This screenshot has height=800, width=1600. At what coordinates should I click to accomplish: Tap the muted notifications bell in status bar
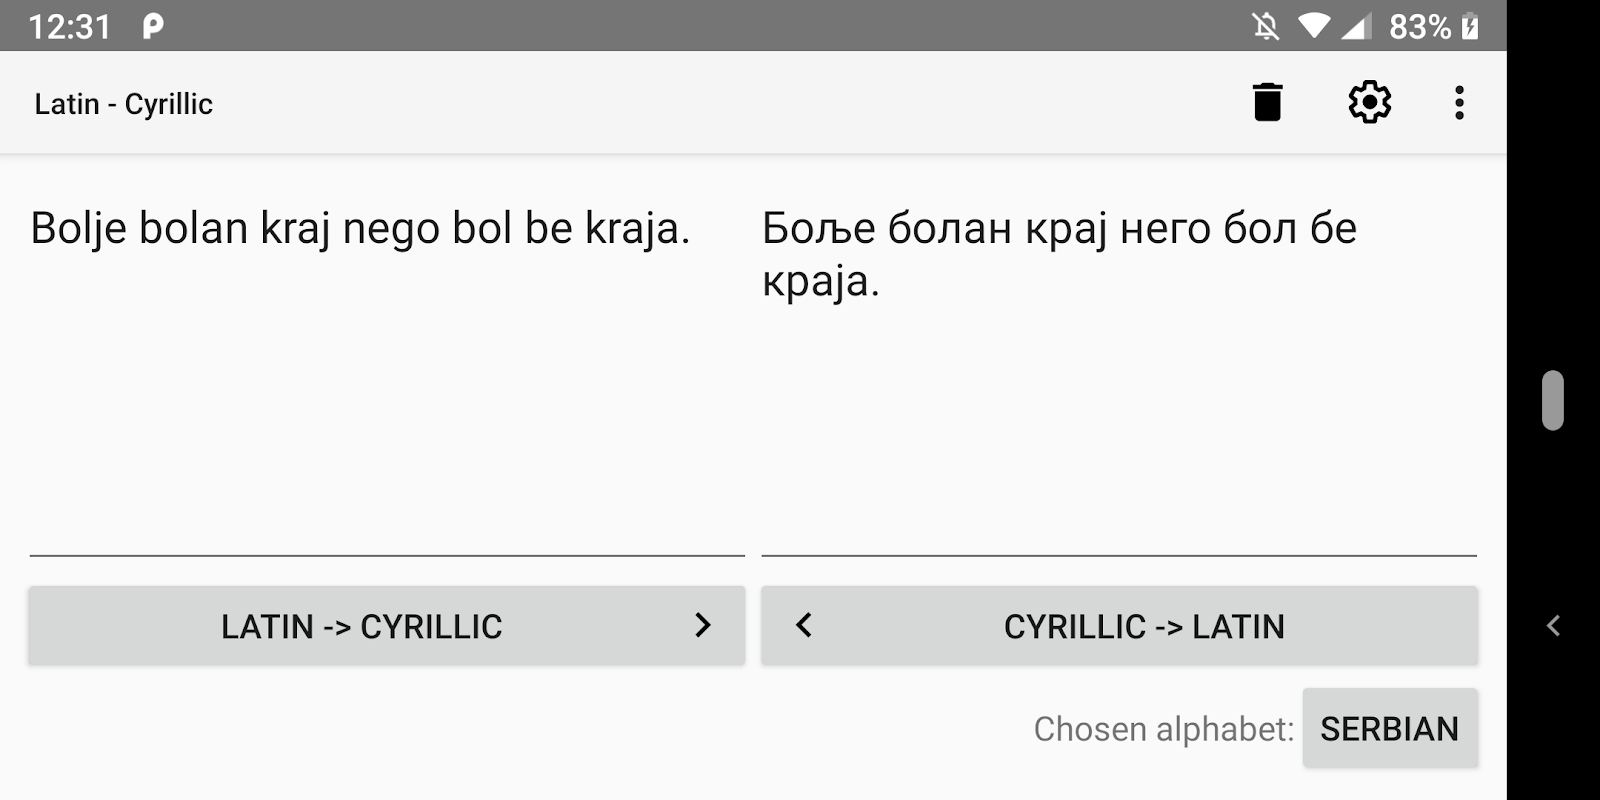click(x=1266, y=26)
